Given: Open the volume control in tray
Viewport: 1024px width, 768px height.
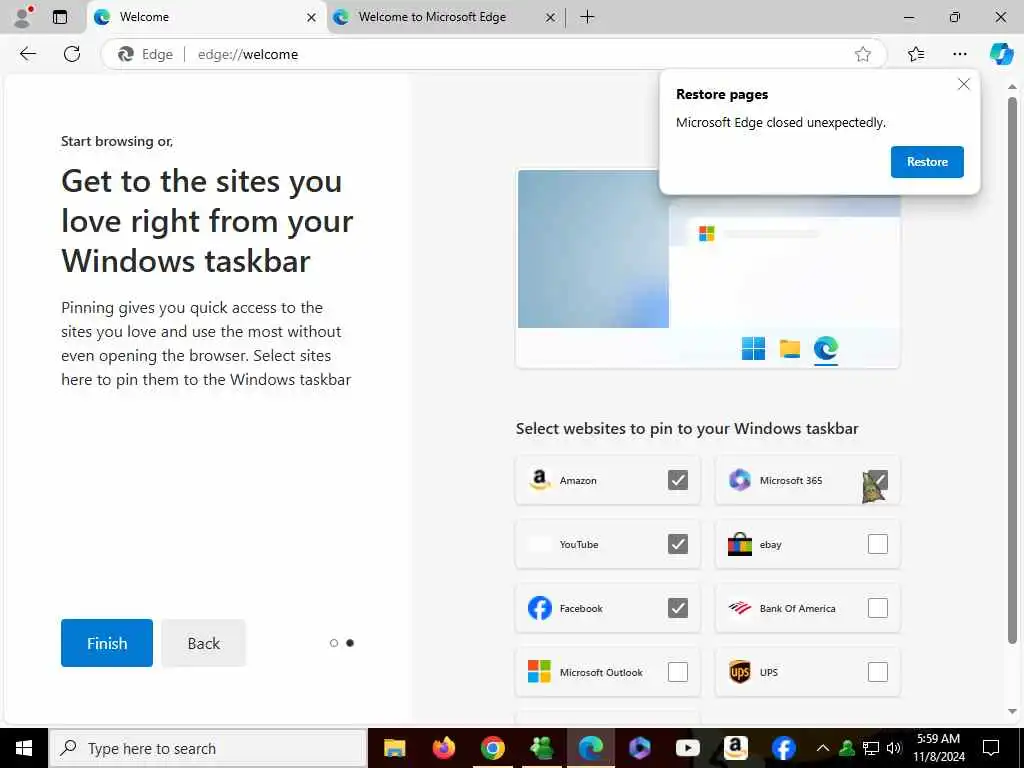Looking at the screenshot, I should tap(894, 748).
